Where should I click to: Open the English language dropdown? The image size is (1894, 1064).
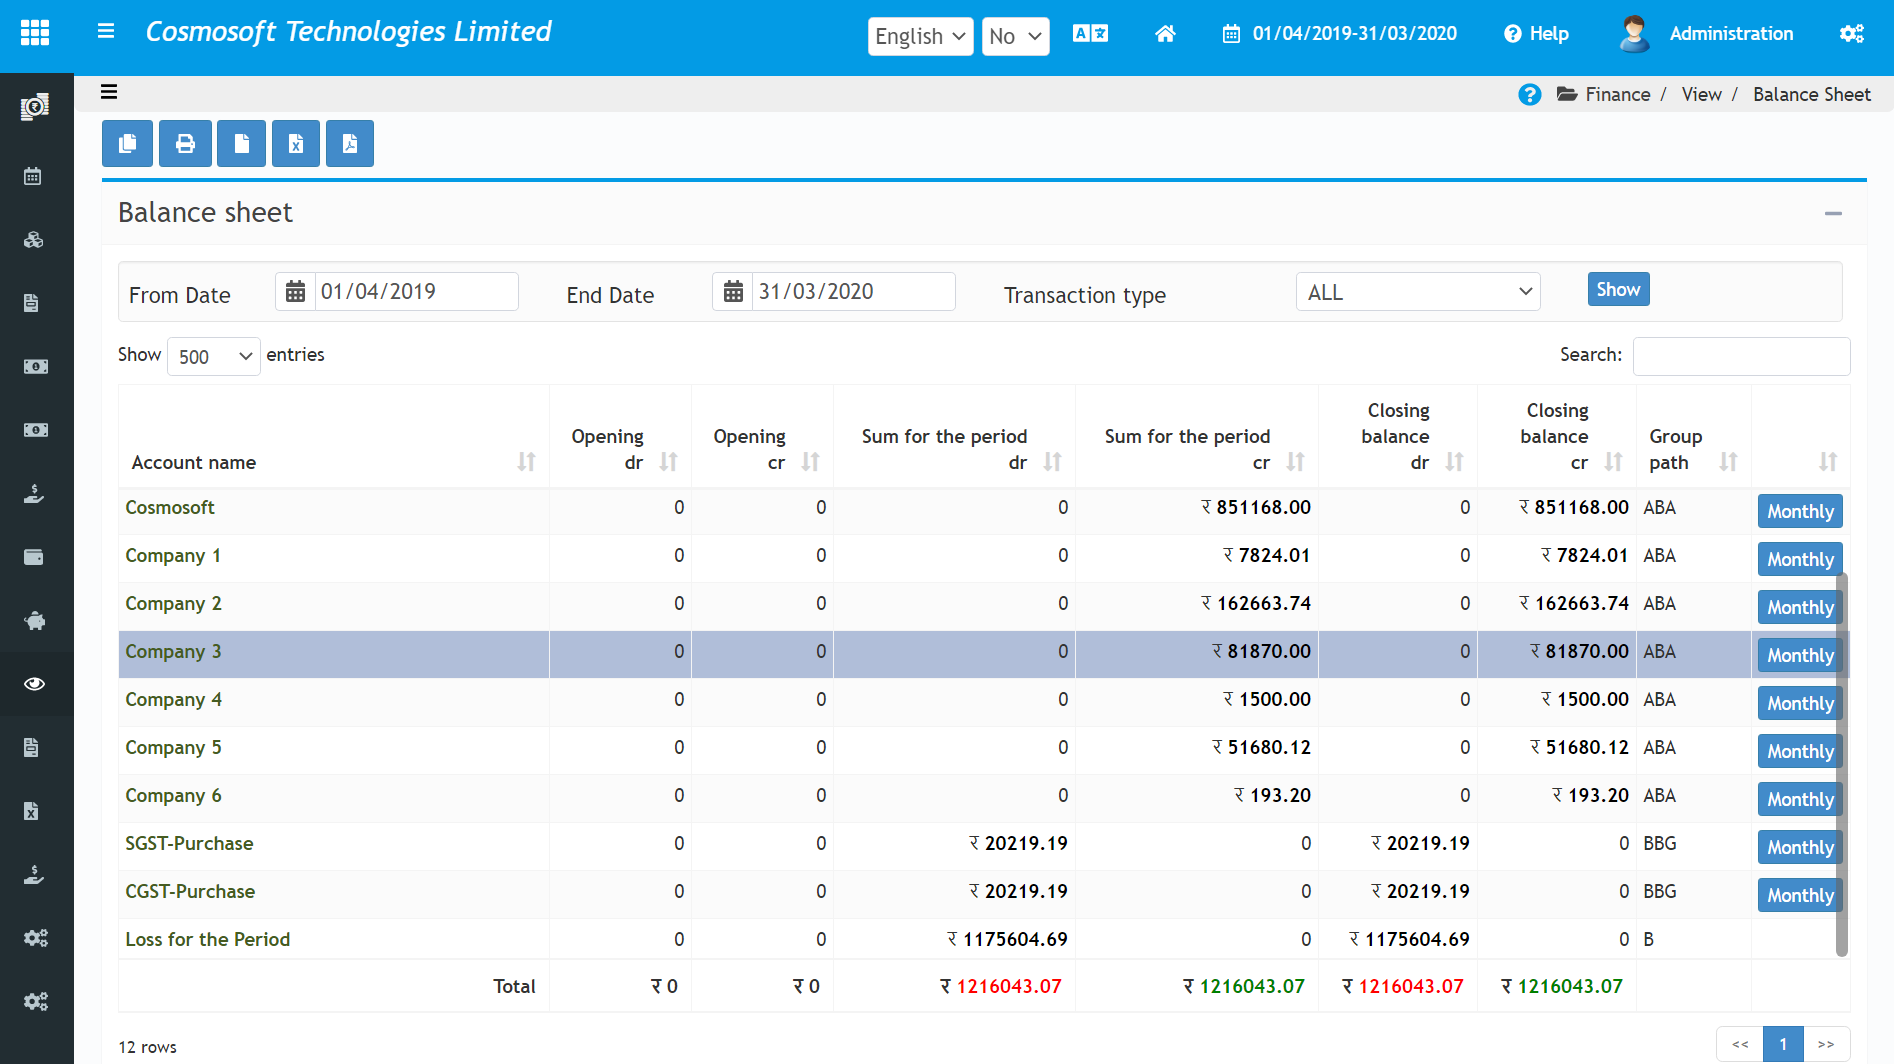[x=920, y=37]
